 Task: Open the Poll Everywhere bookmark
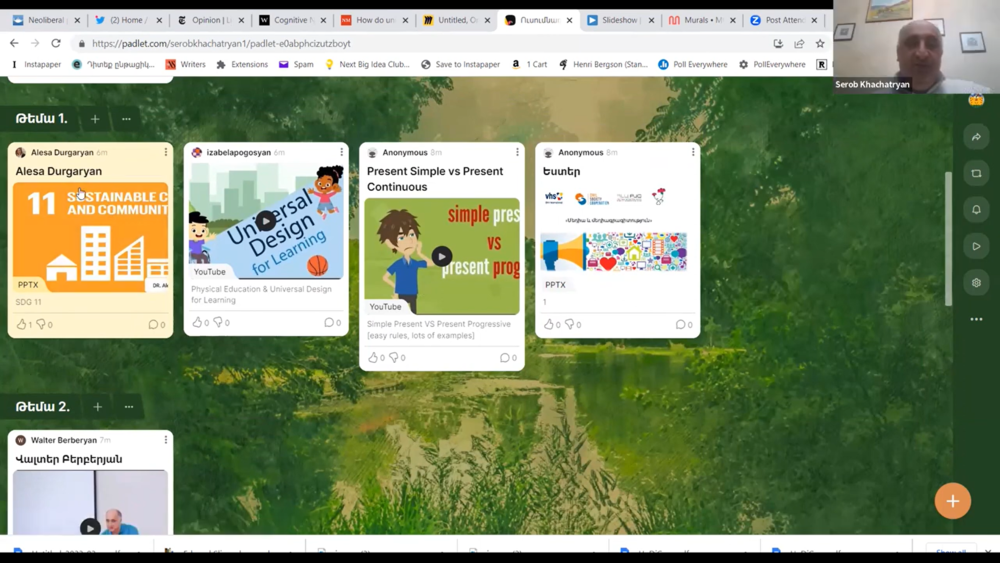pyautogui.click(x=693, y=64)
